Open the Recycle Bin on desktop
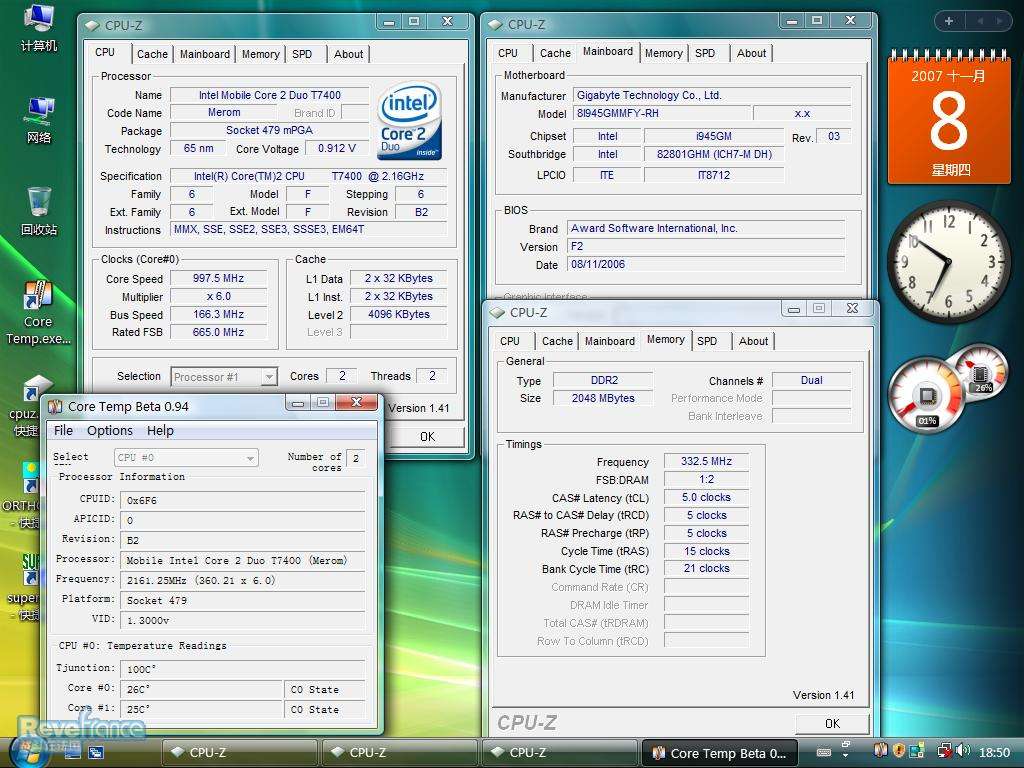 [39, 208]
